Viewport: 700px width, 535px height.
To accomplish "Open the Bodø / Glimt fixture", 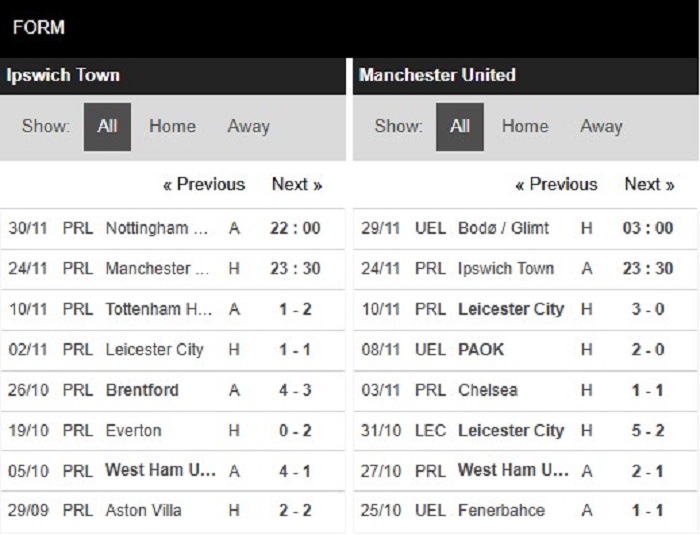I will [525, 229].
